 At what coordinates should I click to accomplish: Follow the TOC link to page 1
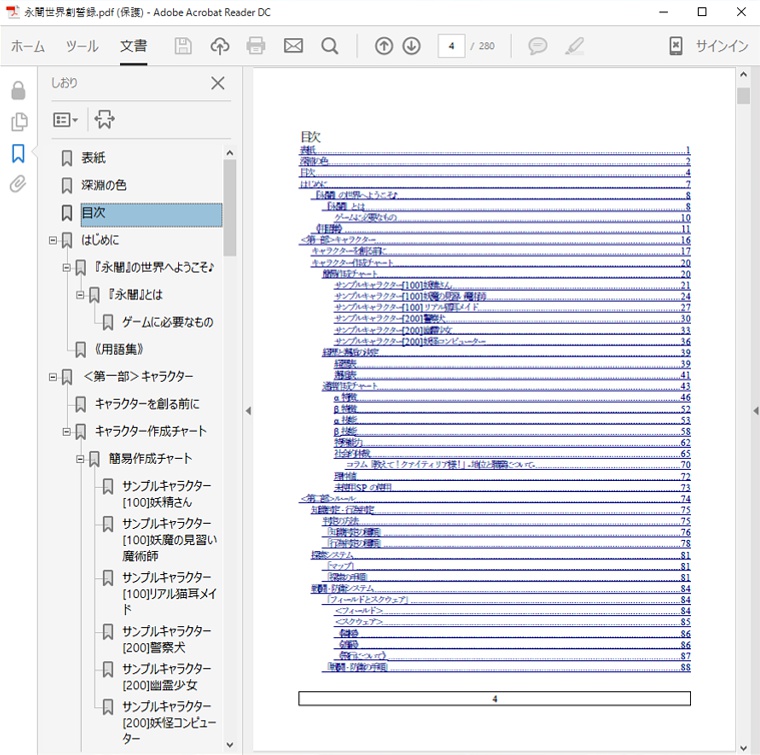click(x=495, y=150)
